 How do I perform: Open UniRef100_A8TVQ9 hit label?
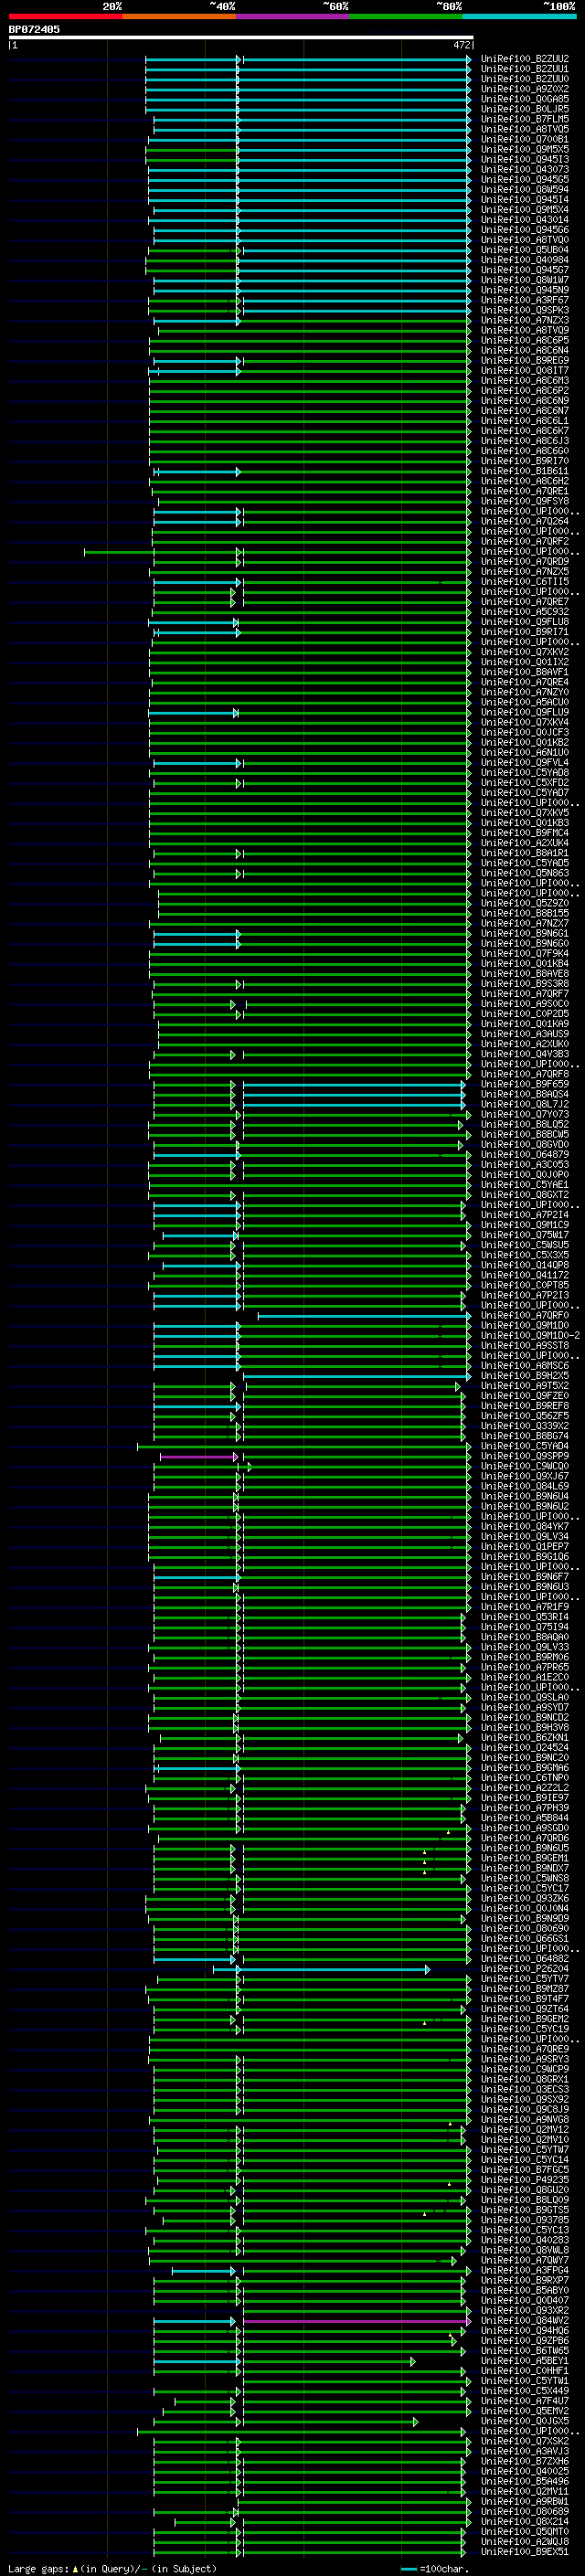pyautogui.click(x=525, y=330)
